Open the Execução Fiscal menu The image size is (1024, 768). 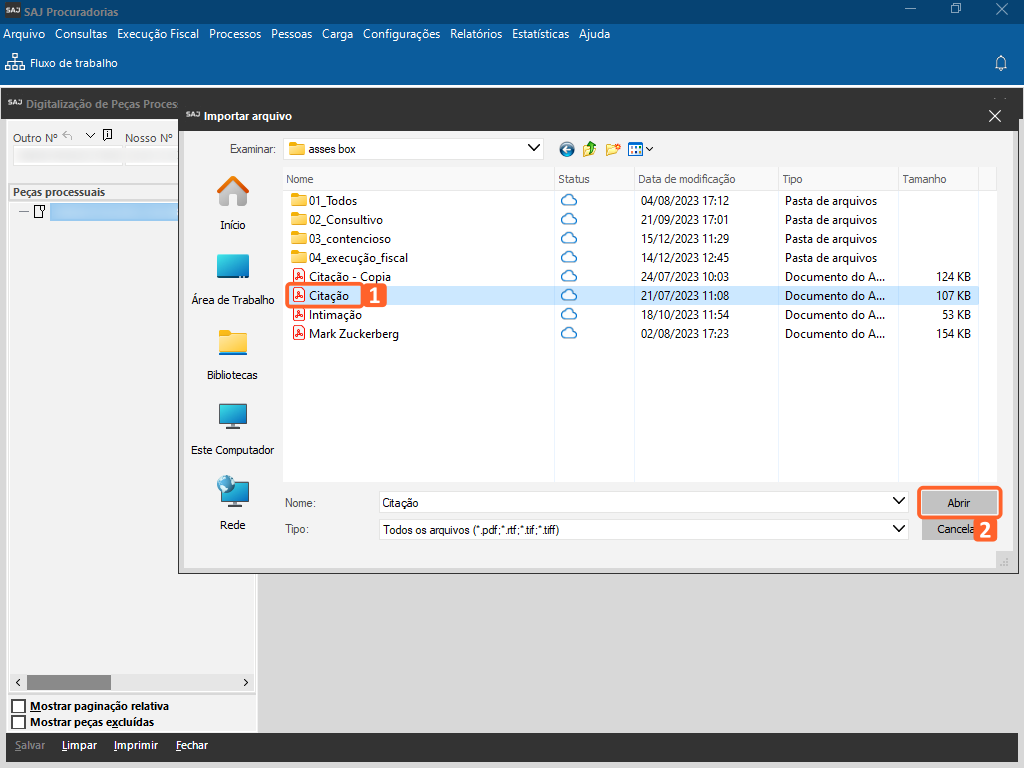[x=158, y=34]
